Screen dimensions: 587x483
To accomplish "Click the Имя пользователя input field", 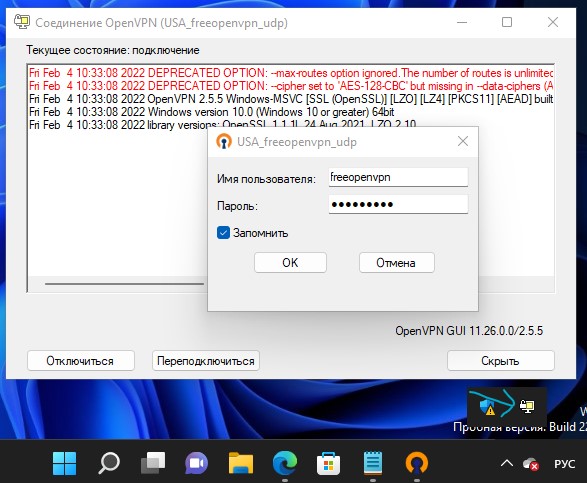I will click(398, 177).
